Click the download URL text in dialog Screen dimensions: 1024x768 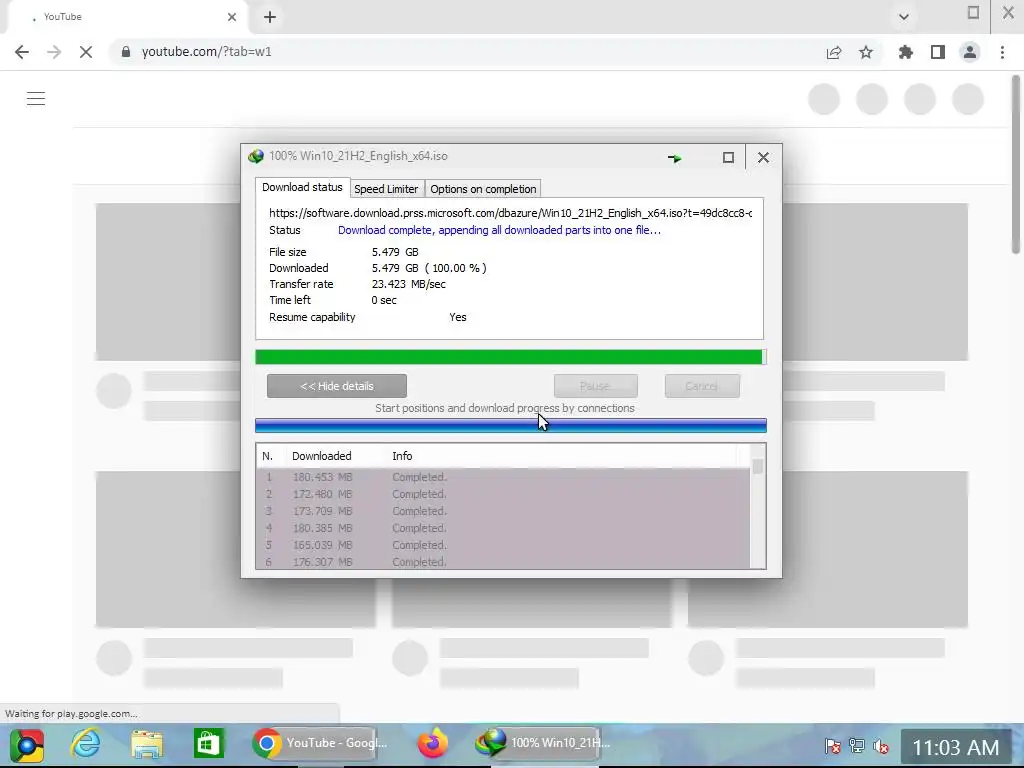(510, 213)
